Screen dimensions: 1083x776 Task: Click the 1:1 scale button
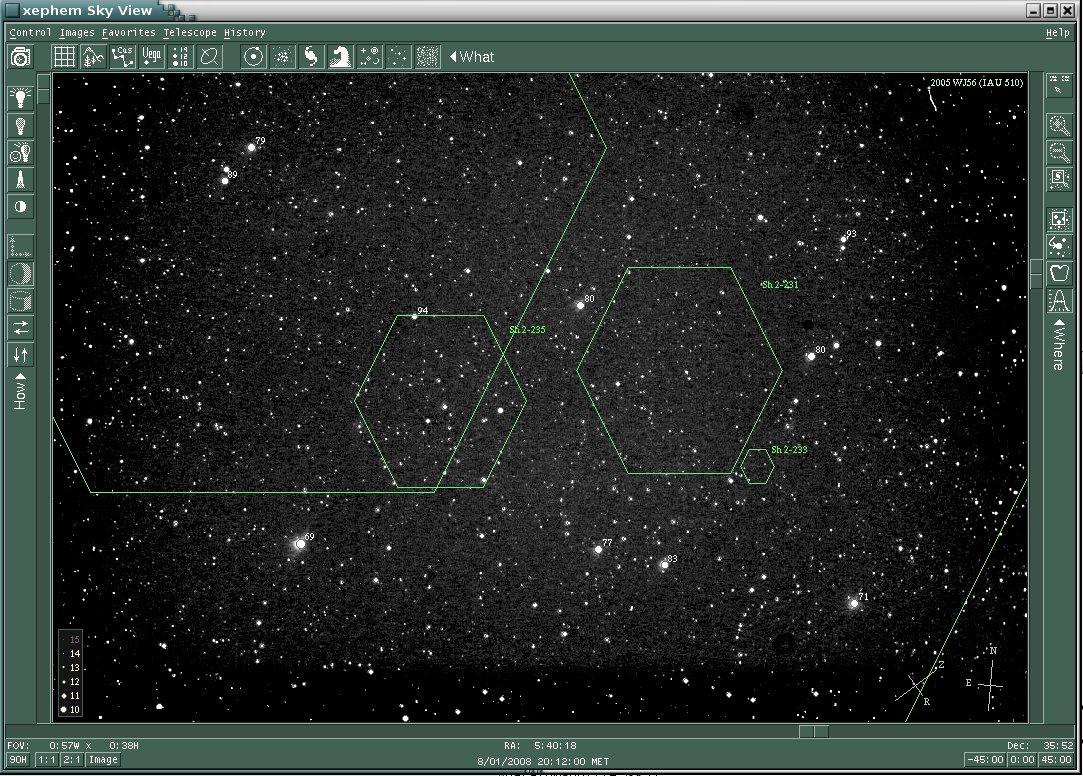(x=46, y=760)
